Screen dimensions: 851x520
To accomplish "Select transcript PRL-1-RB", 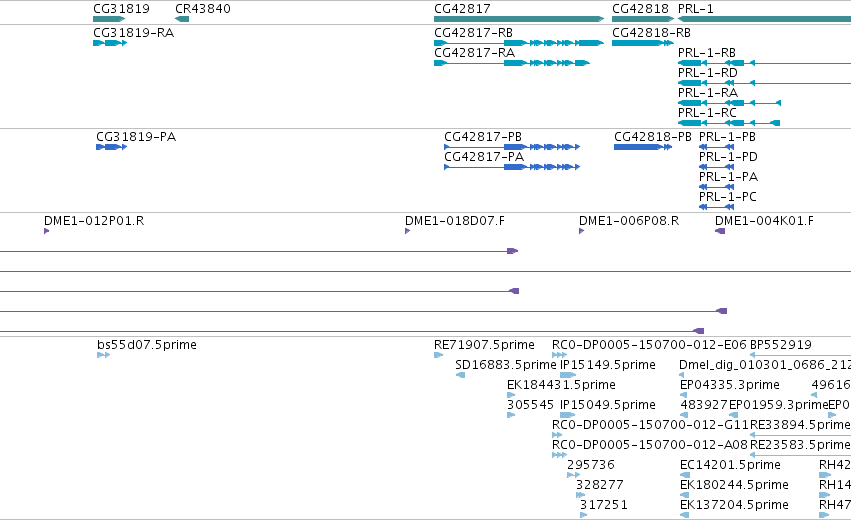I will (x=764, y=63).
